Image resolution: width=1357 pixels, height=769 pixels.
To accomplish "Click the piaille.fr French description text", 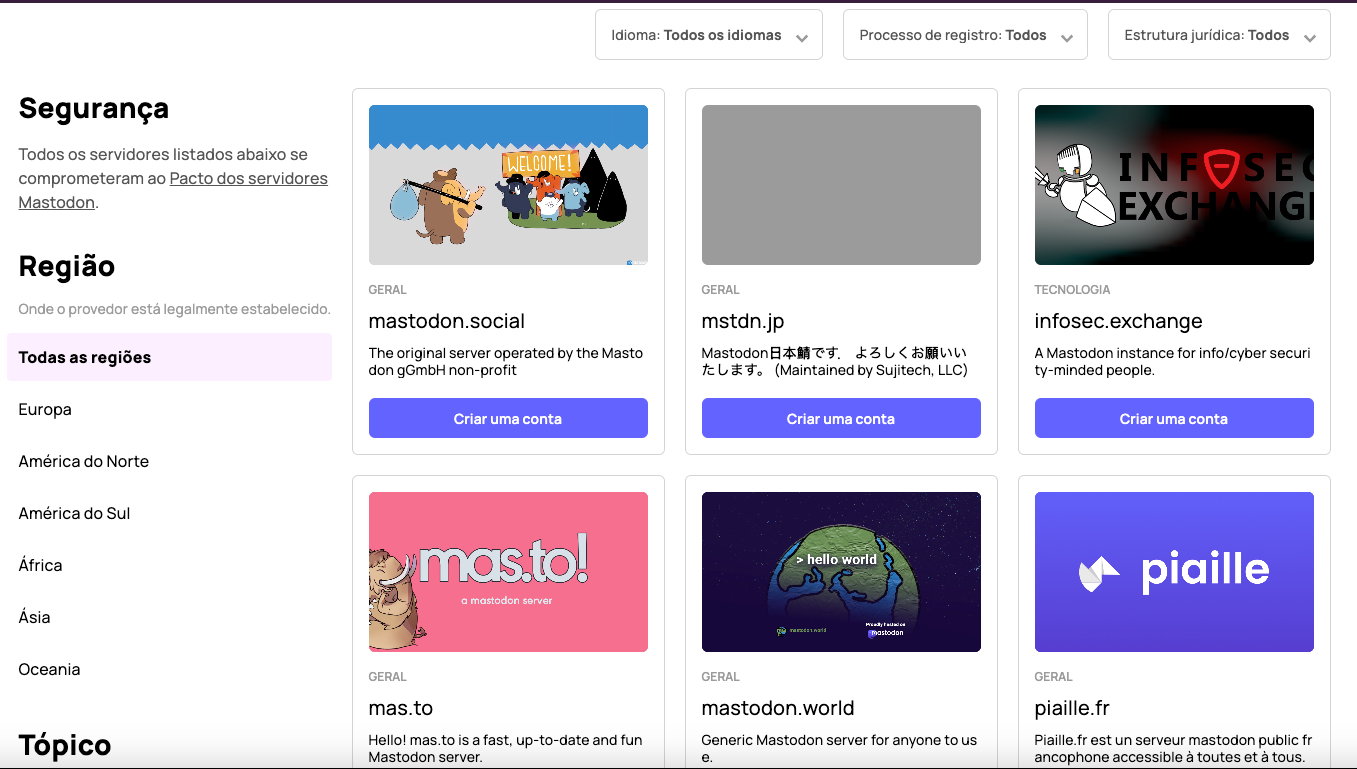I will (1173, 748).
